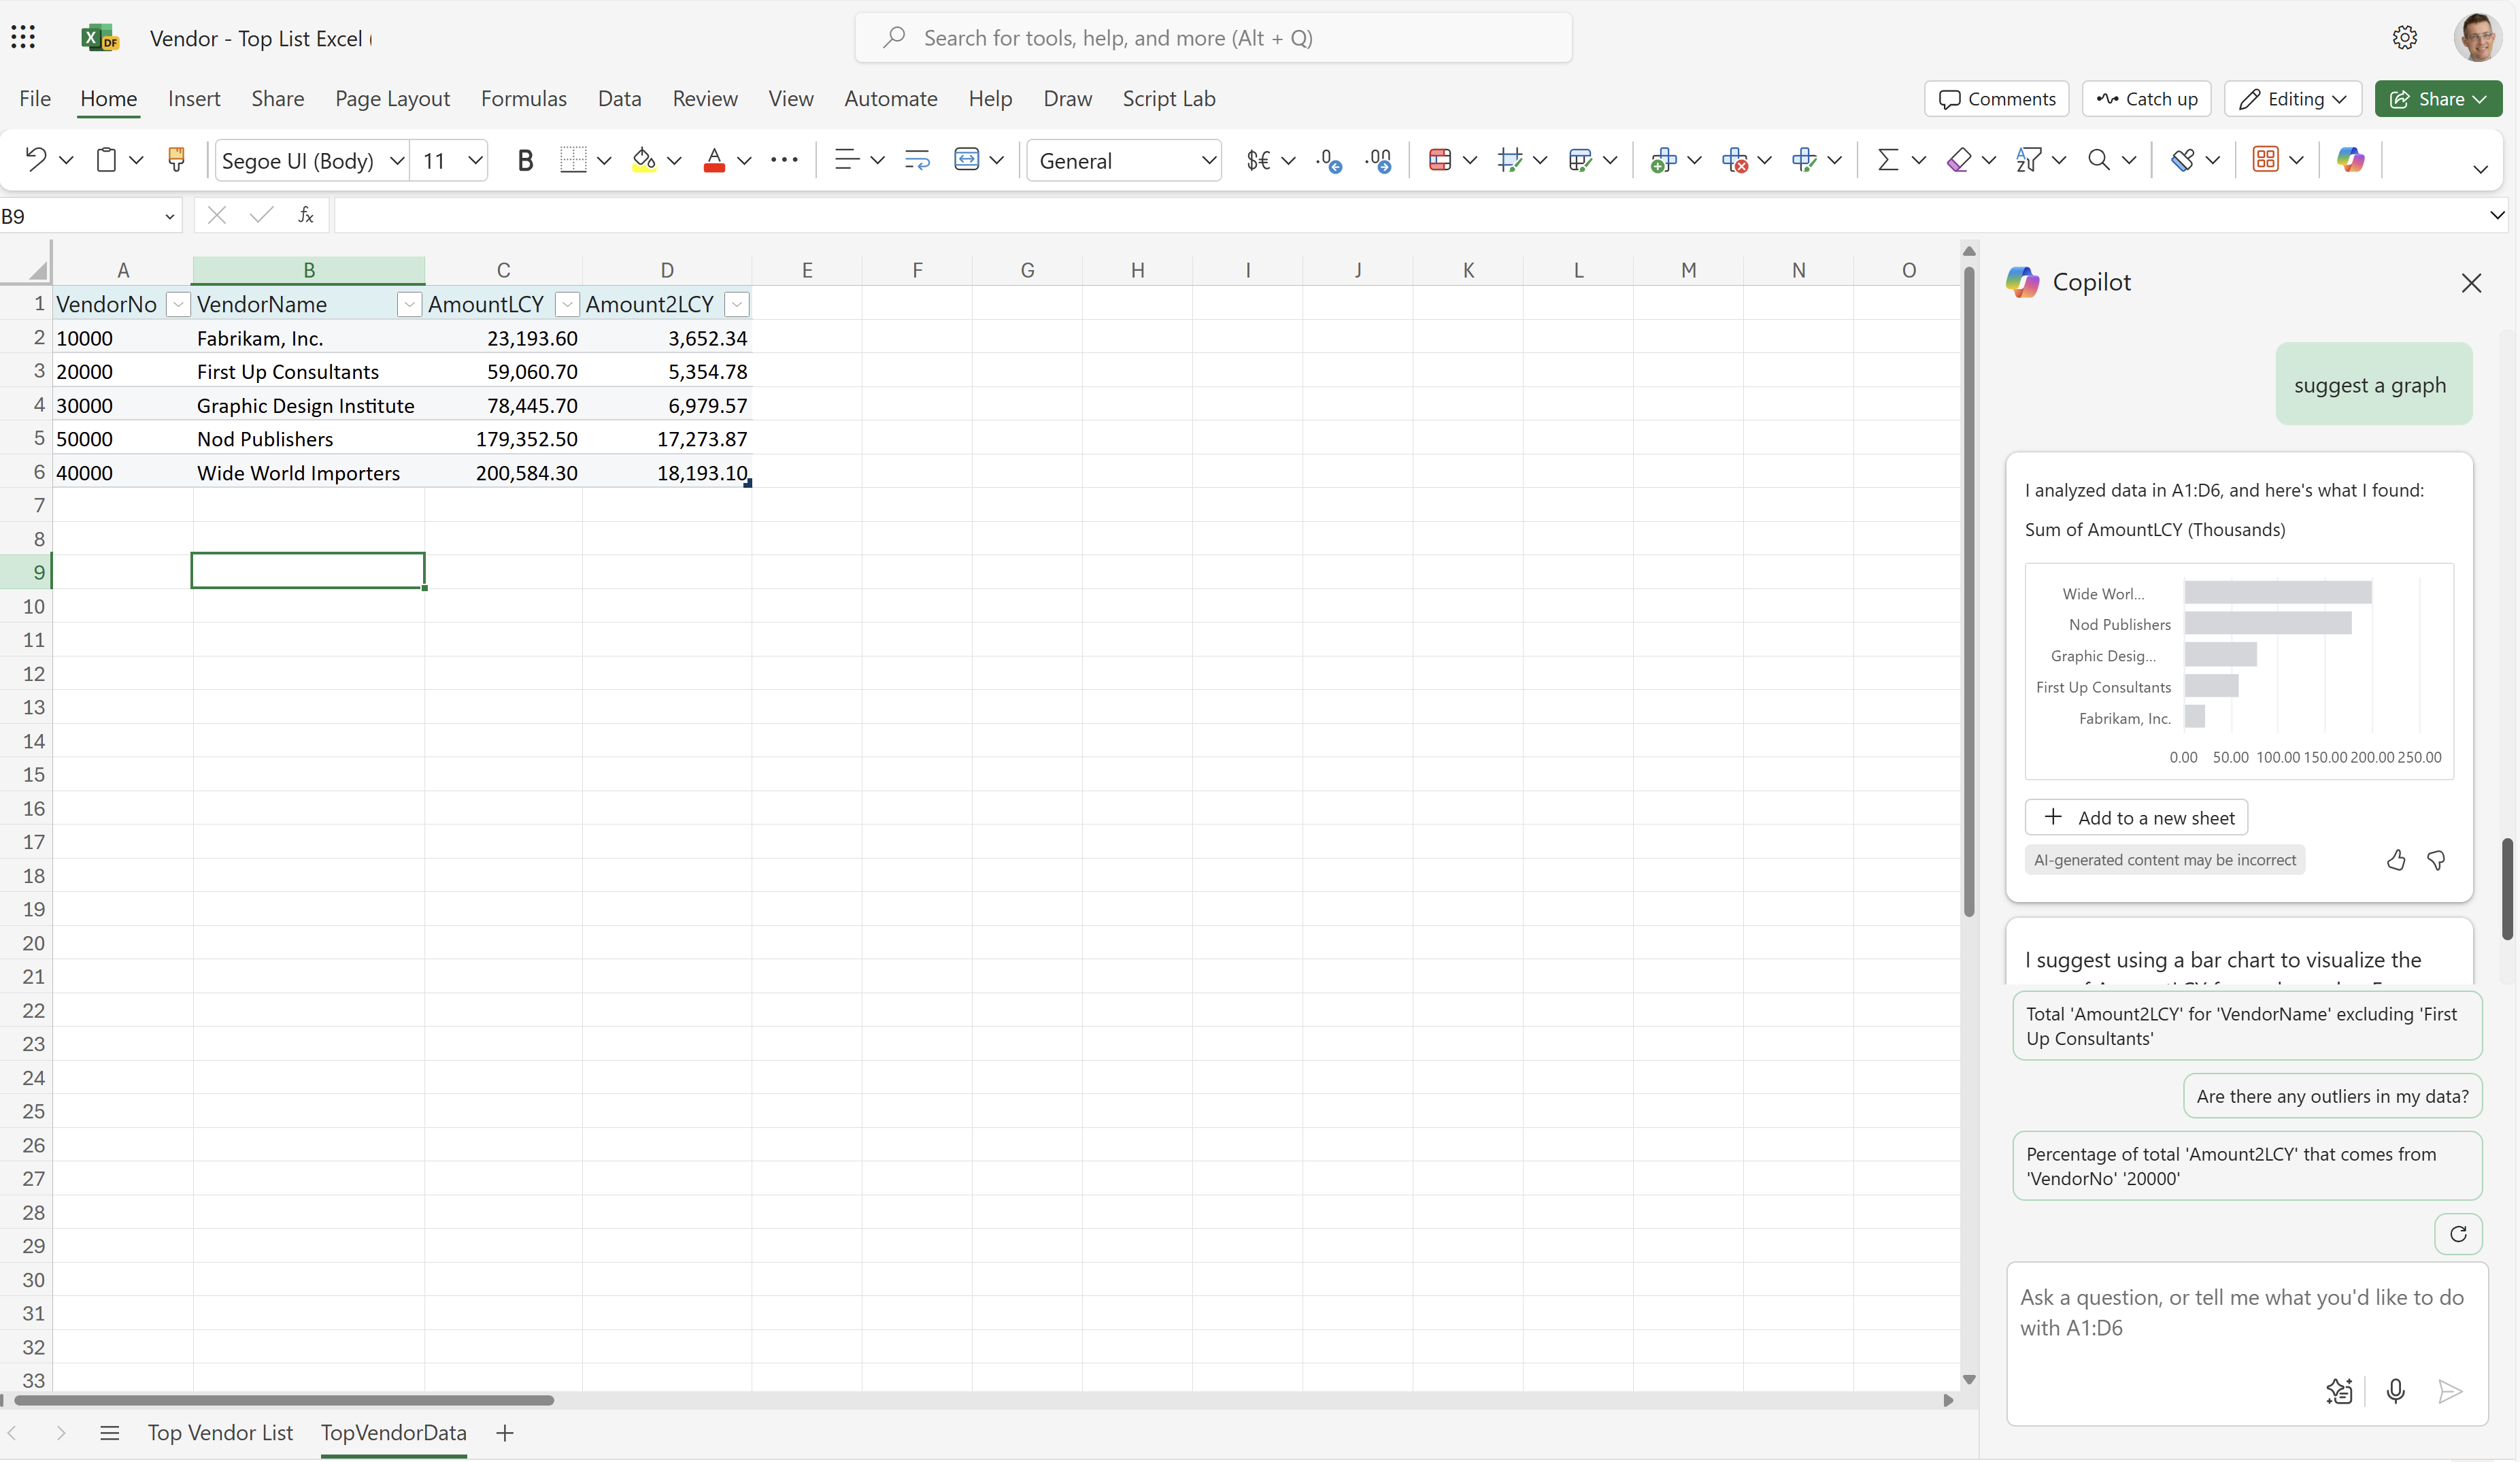Enable filter on Amount2LCY column
Screen dimensions: 2520x1462
pos(736,305)
